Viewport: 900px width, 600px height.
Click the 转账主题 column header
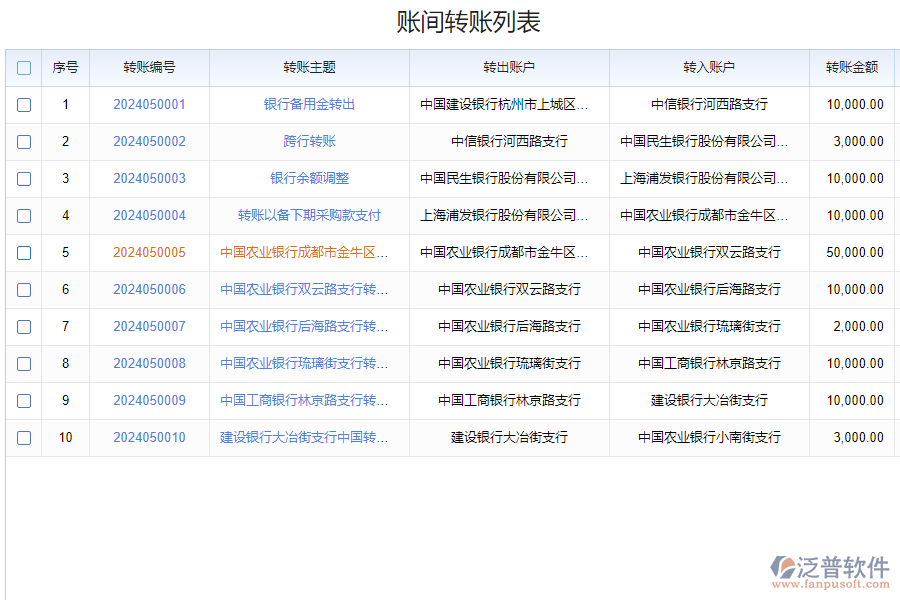pyautogui.click(x=309, y=68)
